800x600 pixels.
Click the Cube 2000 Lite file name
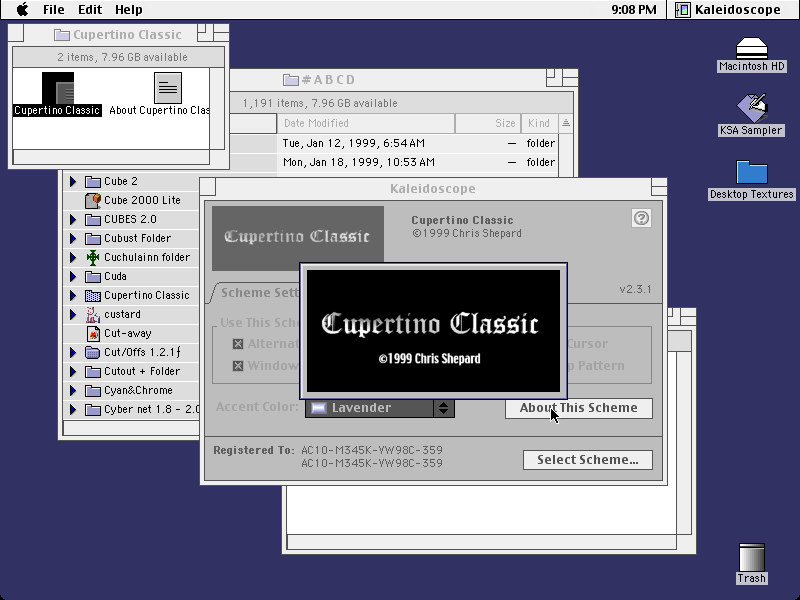[x=142, y=201]
